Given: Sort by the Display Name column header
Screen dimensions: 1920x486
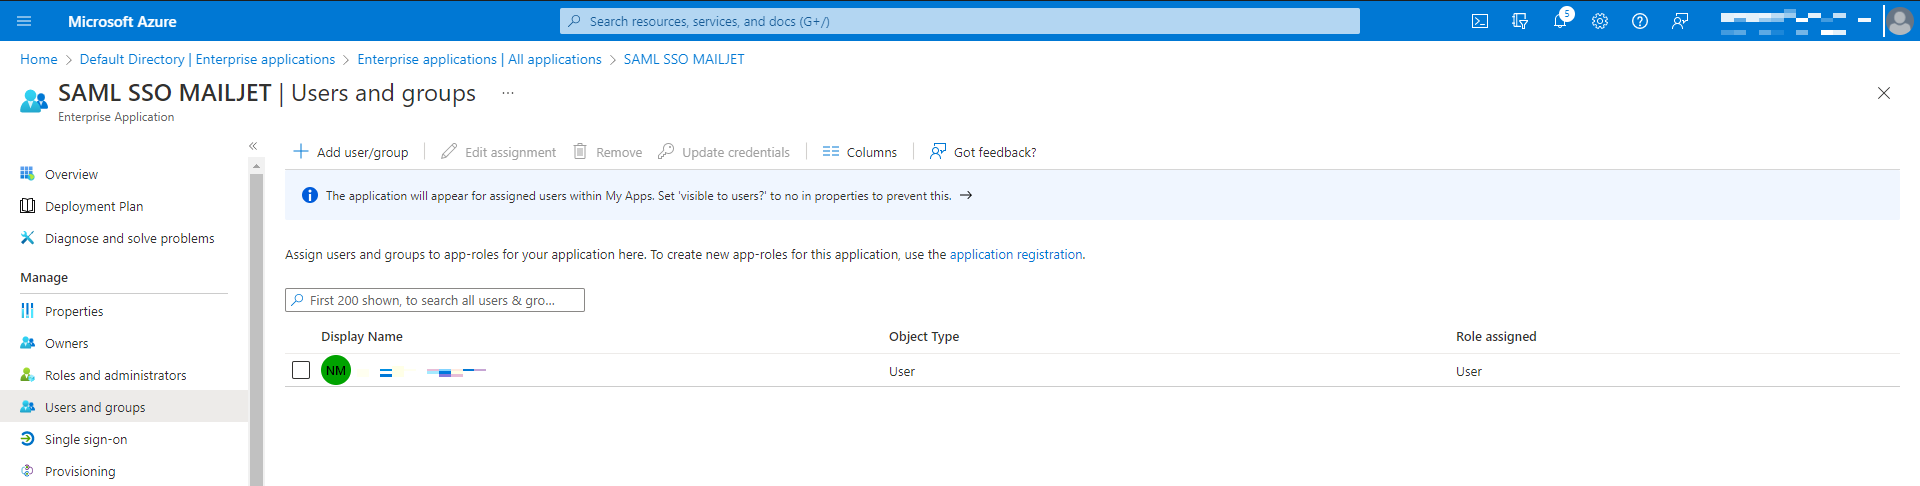Looking at the screenshot, I should tap(362, 336).
